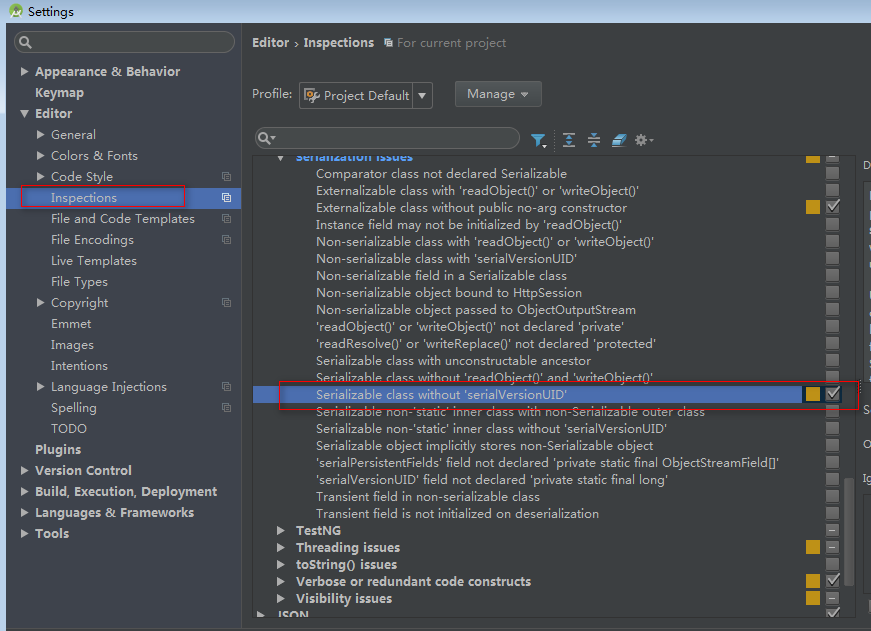Open the Profile dropdown arrow

coord(422,96)
